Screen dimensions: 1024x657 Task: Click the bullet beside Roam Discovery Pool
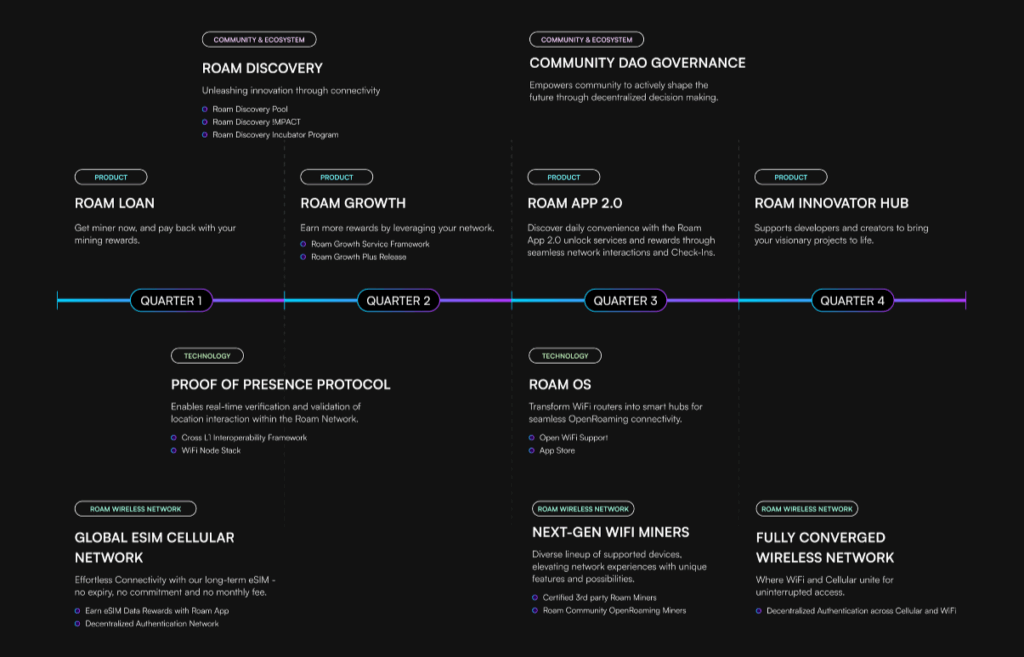tap(205, 109)
